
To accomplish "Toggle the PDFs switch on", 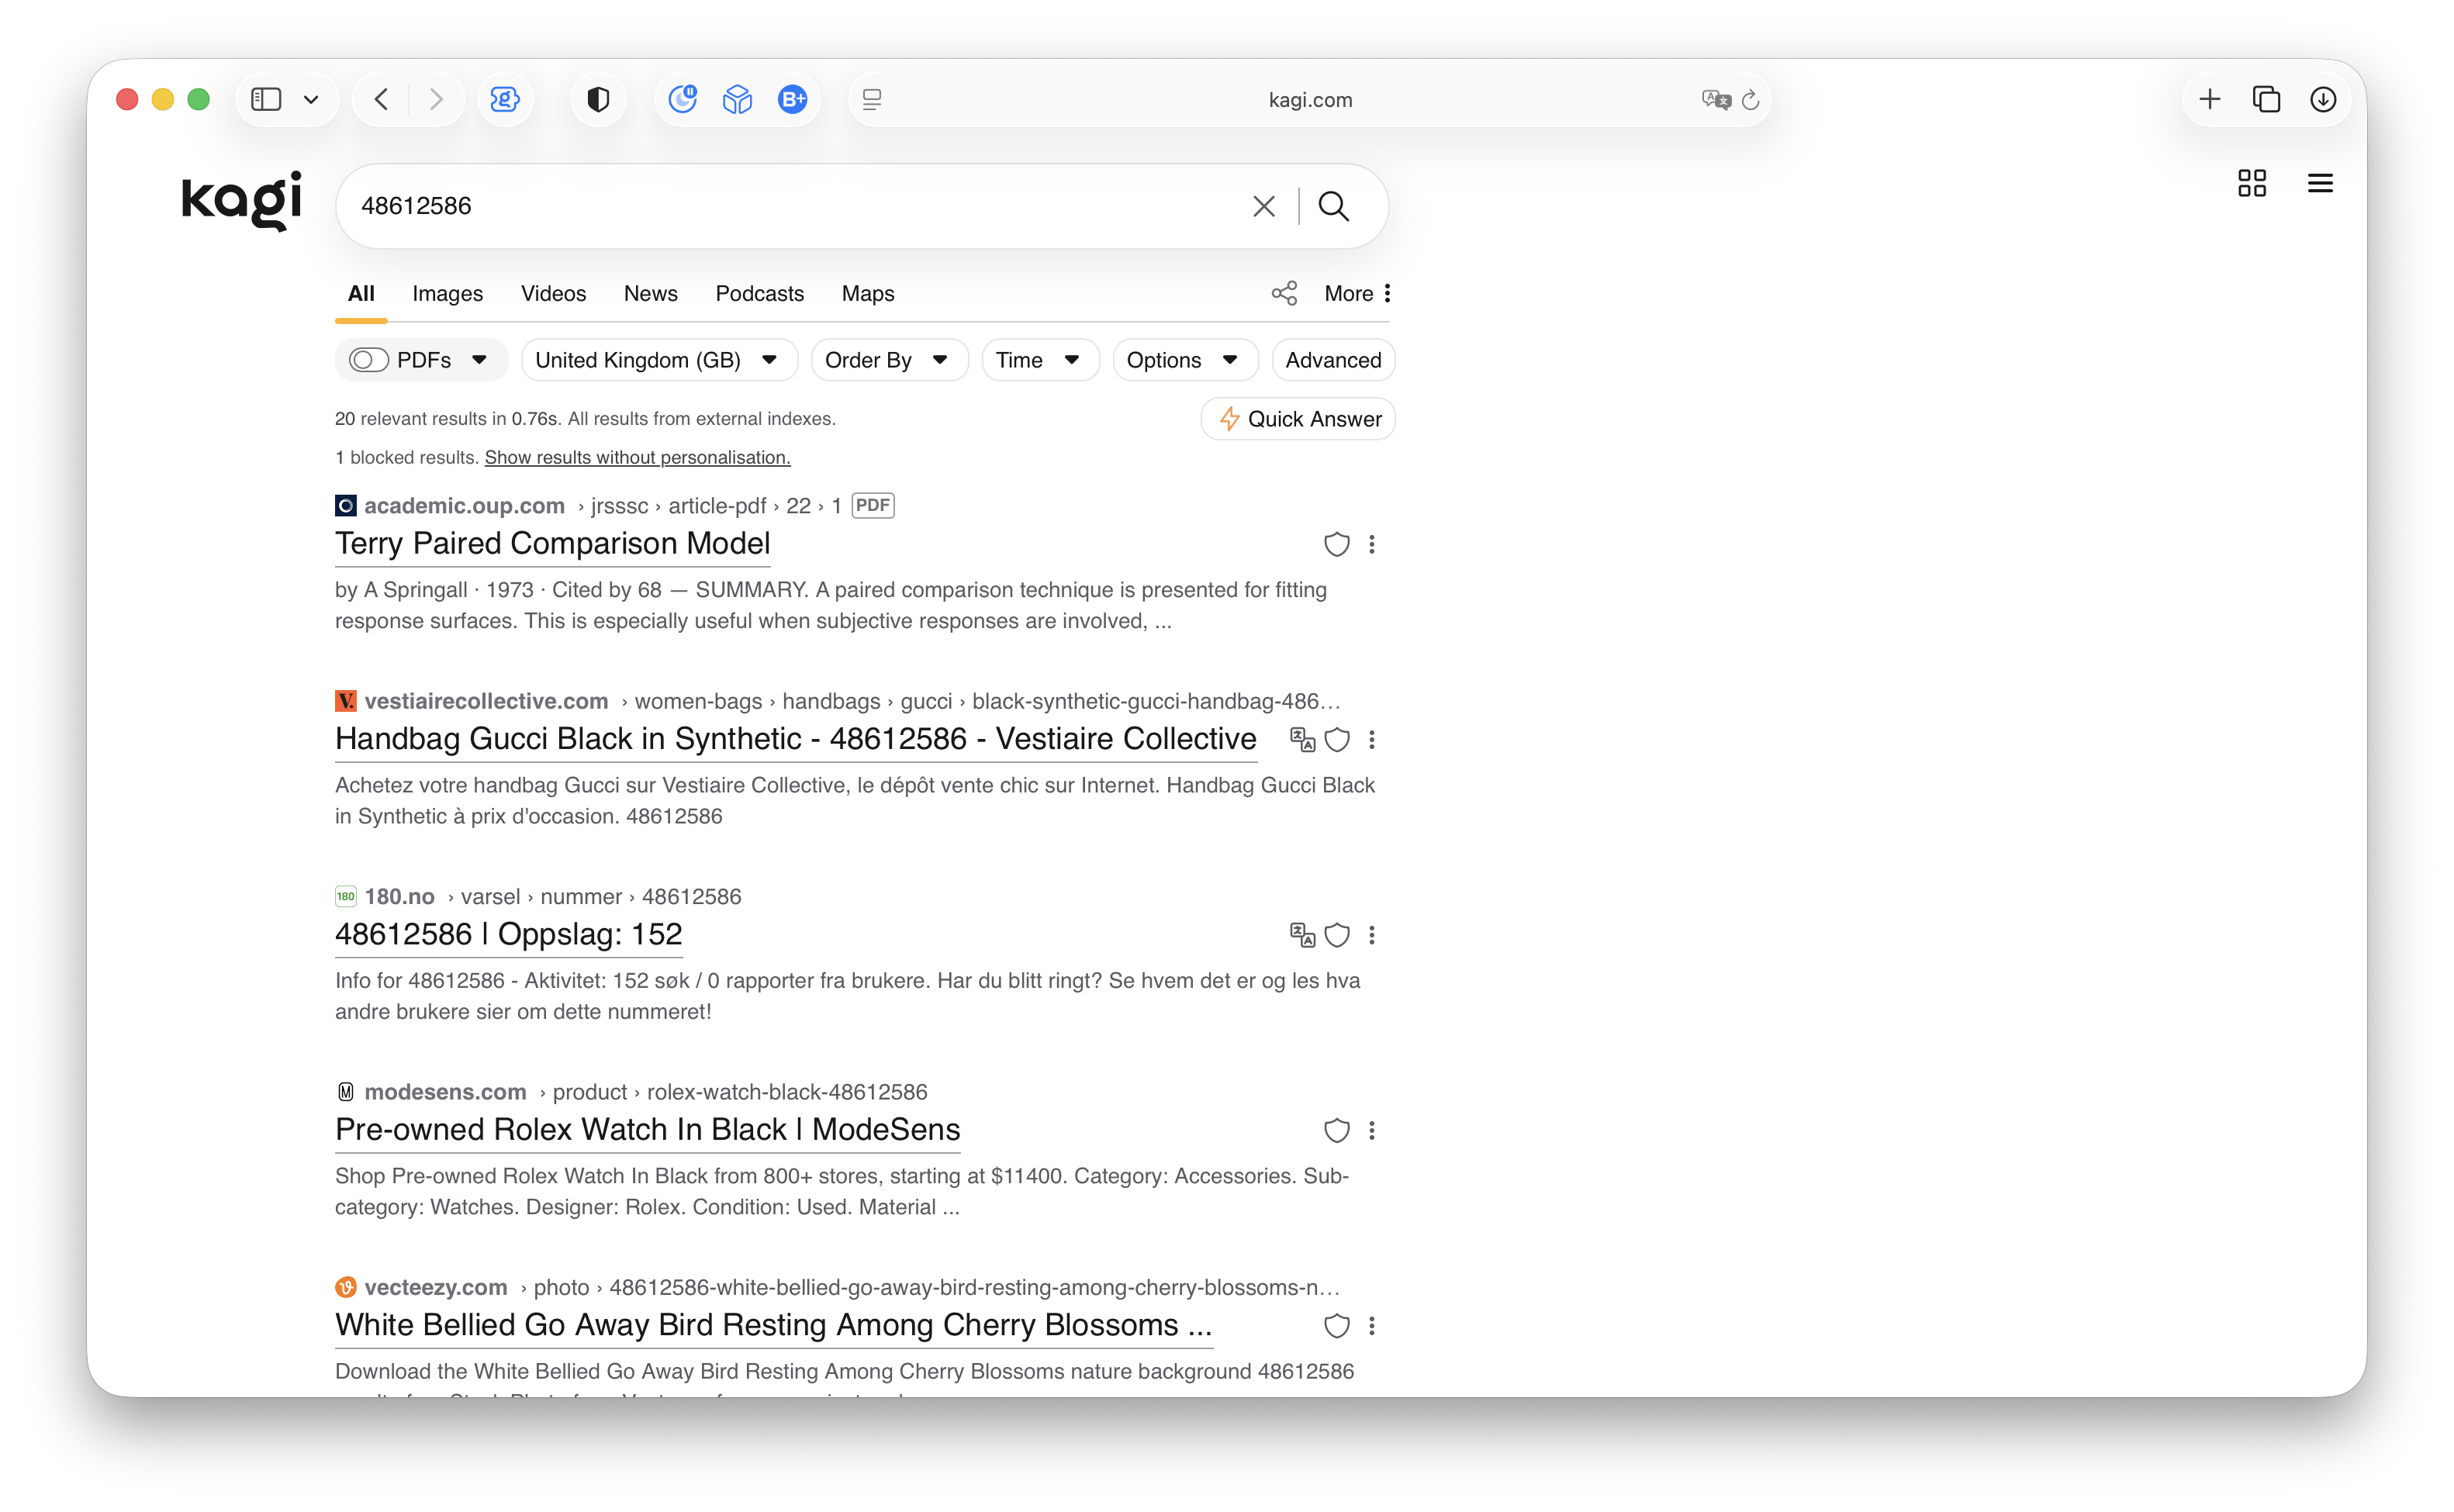I will tap(368, 360).
